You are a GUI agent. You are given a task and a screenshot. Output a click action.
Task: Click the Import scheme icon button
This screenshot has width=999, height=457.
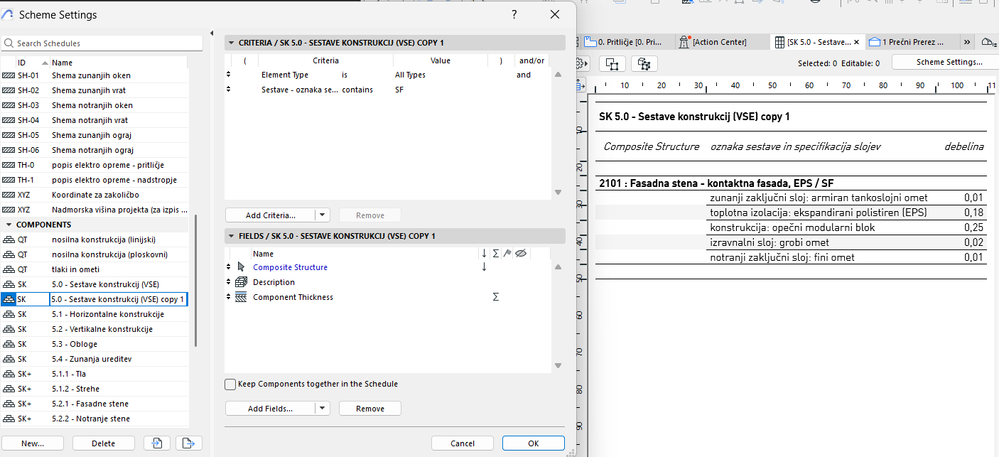pos(157,443)
